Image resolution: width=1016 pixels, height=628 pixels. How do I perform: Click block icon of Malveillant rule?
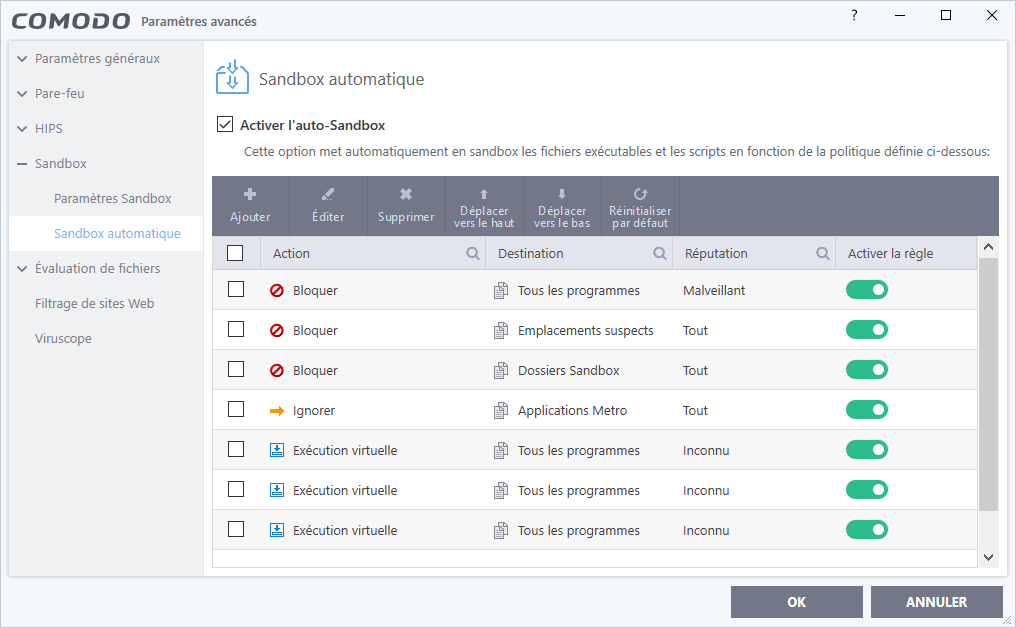click(277, 290)
